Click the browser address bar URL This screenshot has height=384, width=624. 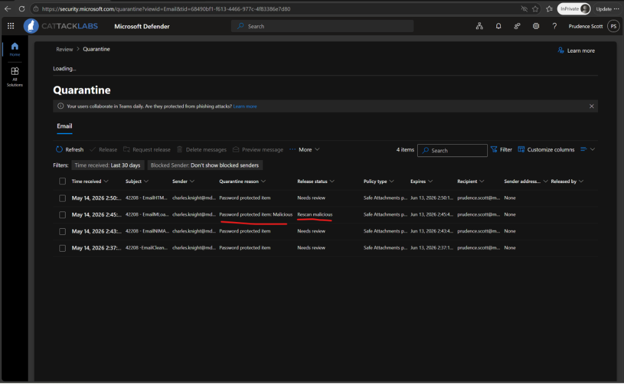pos(166,9)
